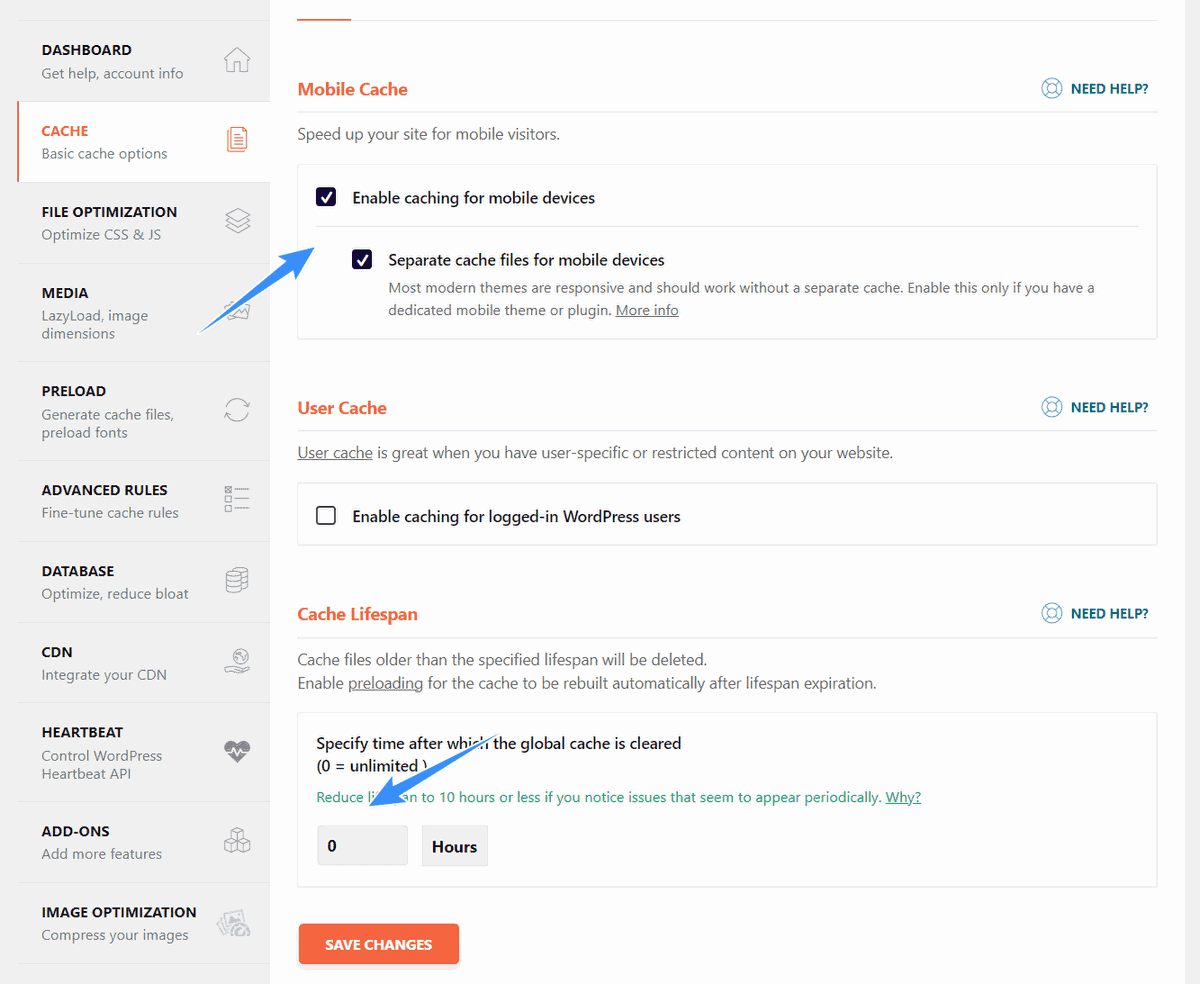Open the Database optimization section
The width and height of the screenshot is (1200, 984).
(x=144, y=582)
